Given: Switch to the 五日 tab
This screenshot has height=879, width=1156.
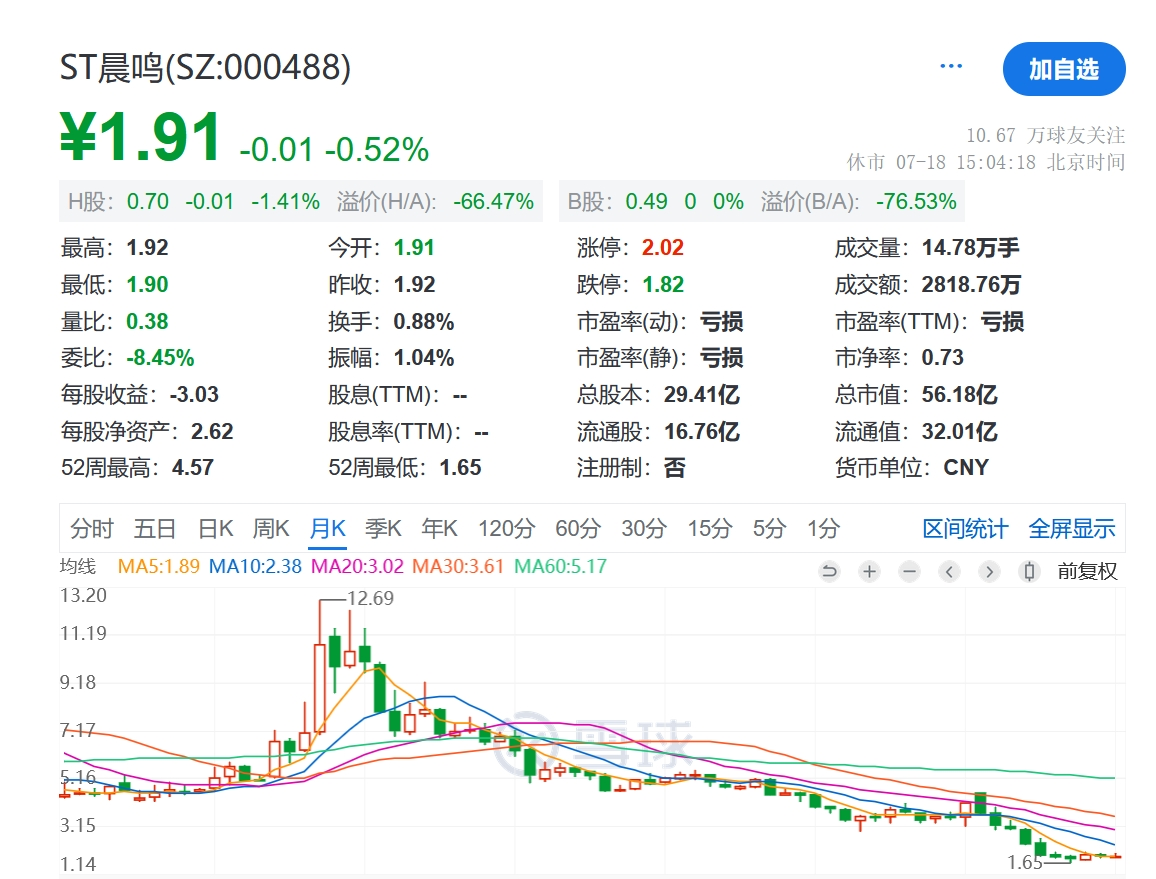Looking at the screenshot, I should coord(155,529).
